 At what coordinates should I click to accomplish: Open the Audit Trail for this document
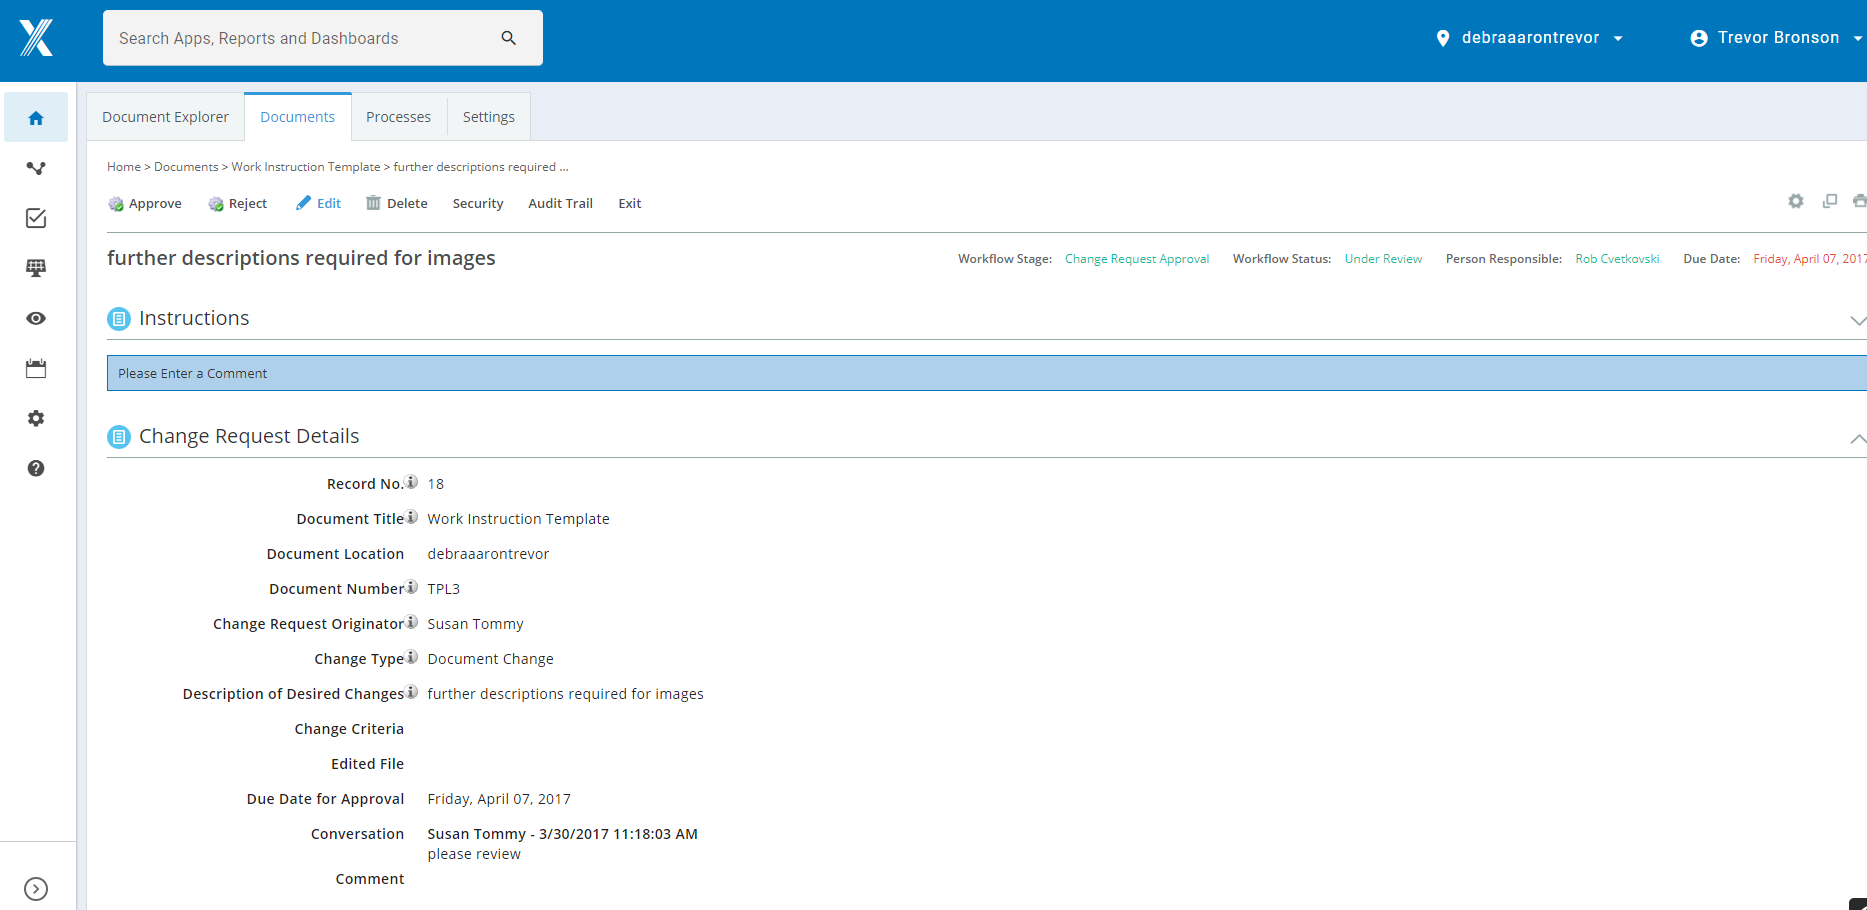[560, 203]
